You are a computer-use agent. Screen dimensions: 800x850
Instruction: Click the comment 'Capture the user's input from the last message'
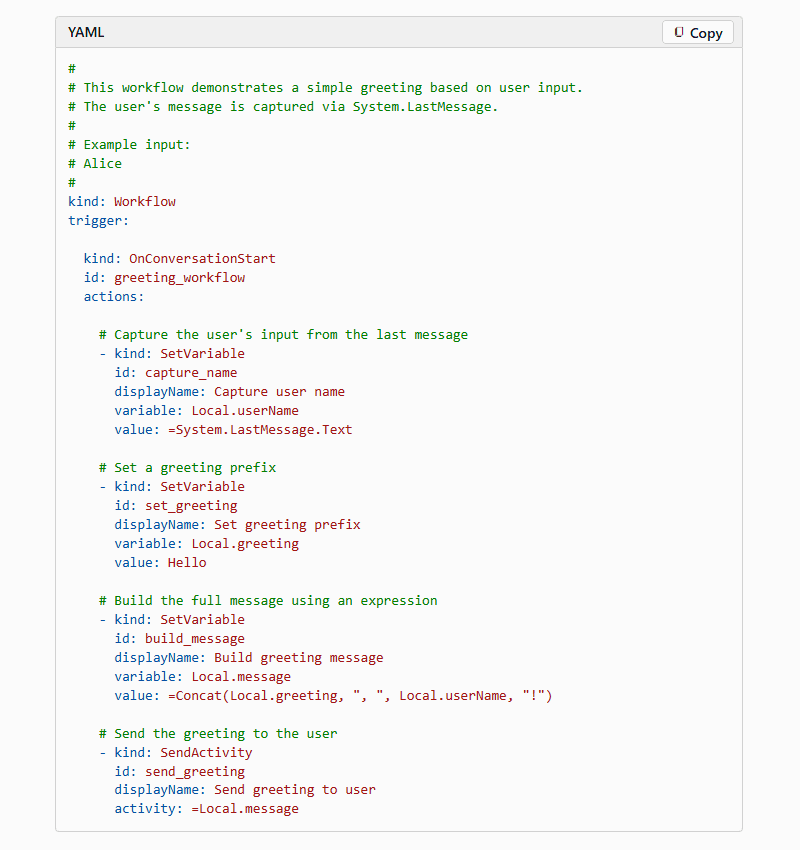283,334
